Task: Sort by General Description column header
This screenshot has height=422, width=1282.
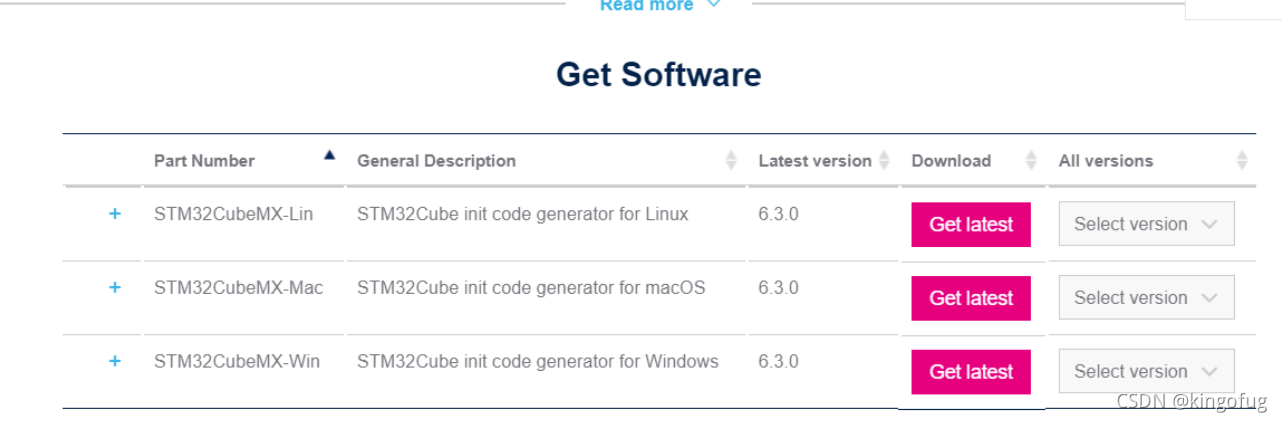Action: click(x=436, y=161)
